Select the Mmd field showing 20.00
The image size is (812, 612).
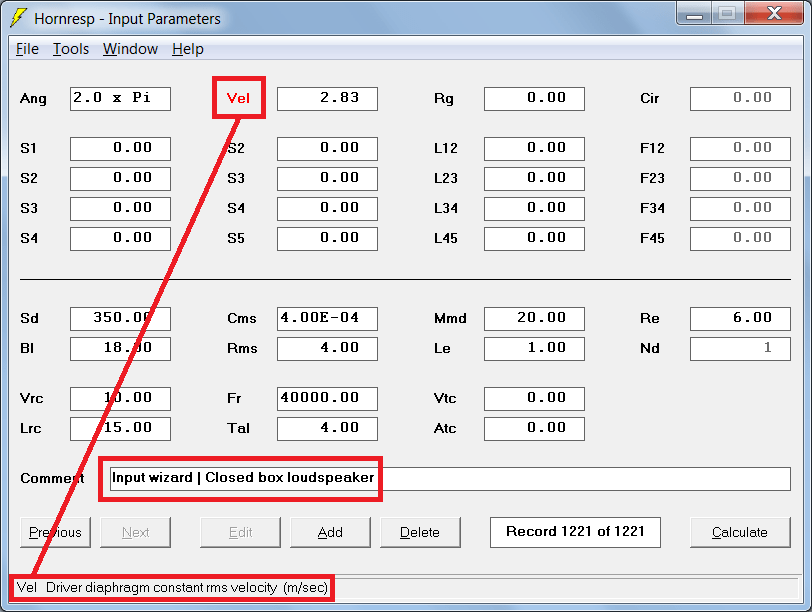coord(534,319)
